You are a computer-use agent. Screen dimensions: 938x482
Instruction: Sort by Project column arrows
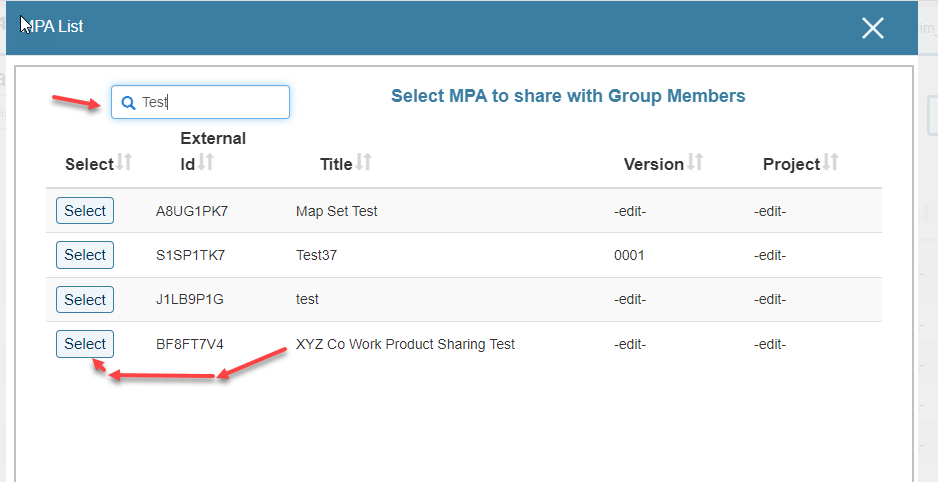click(x=830, y=162)
